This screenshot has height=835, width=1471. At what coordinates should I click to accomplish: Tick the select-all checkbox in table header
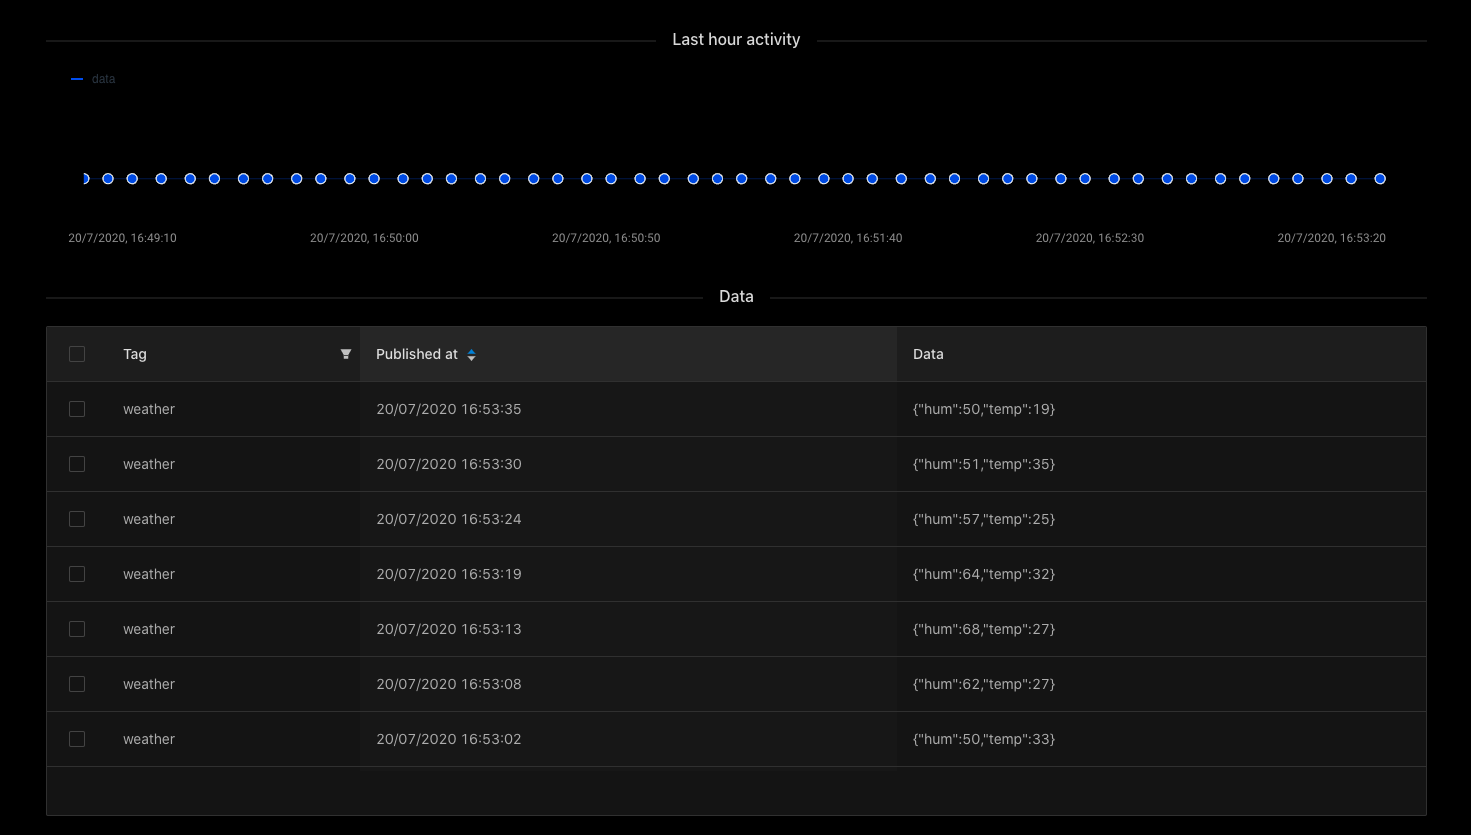tap(77, 354)
